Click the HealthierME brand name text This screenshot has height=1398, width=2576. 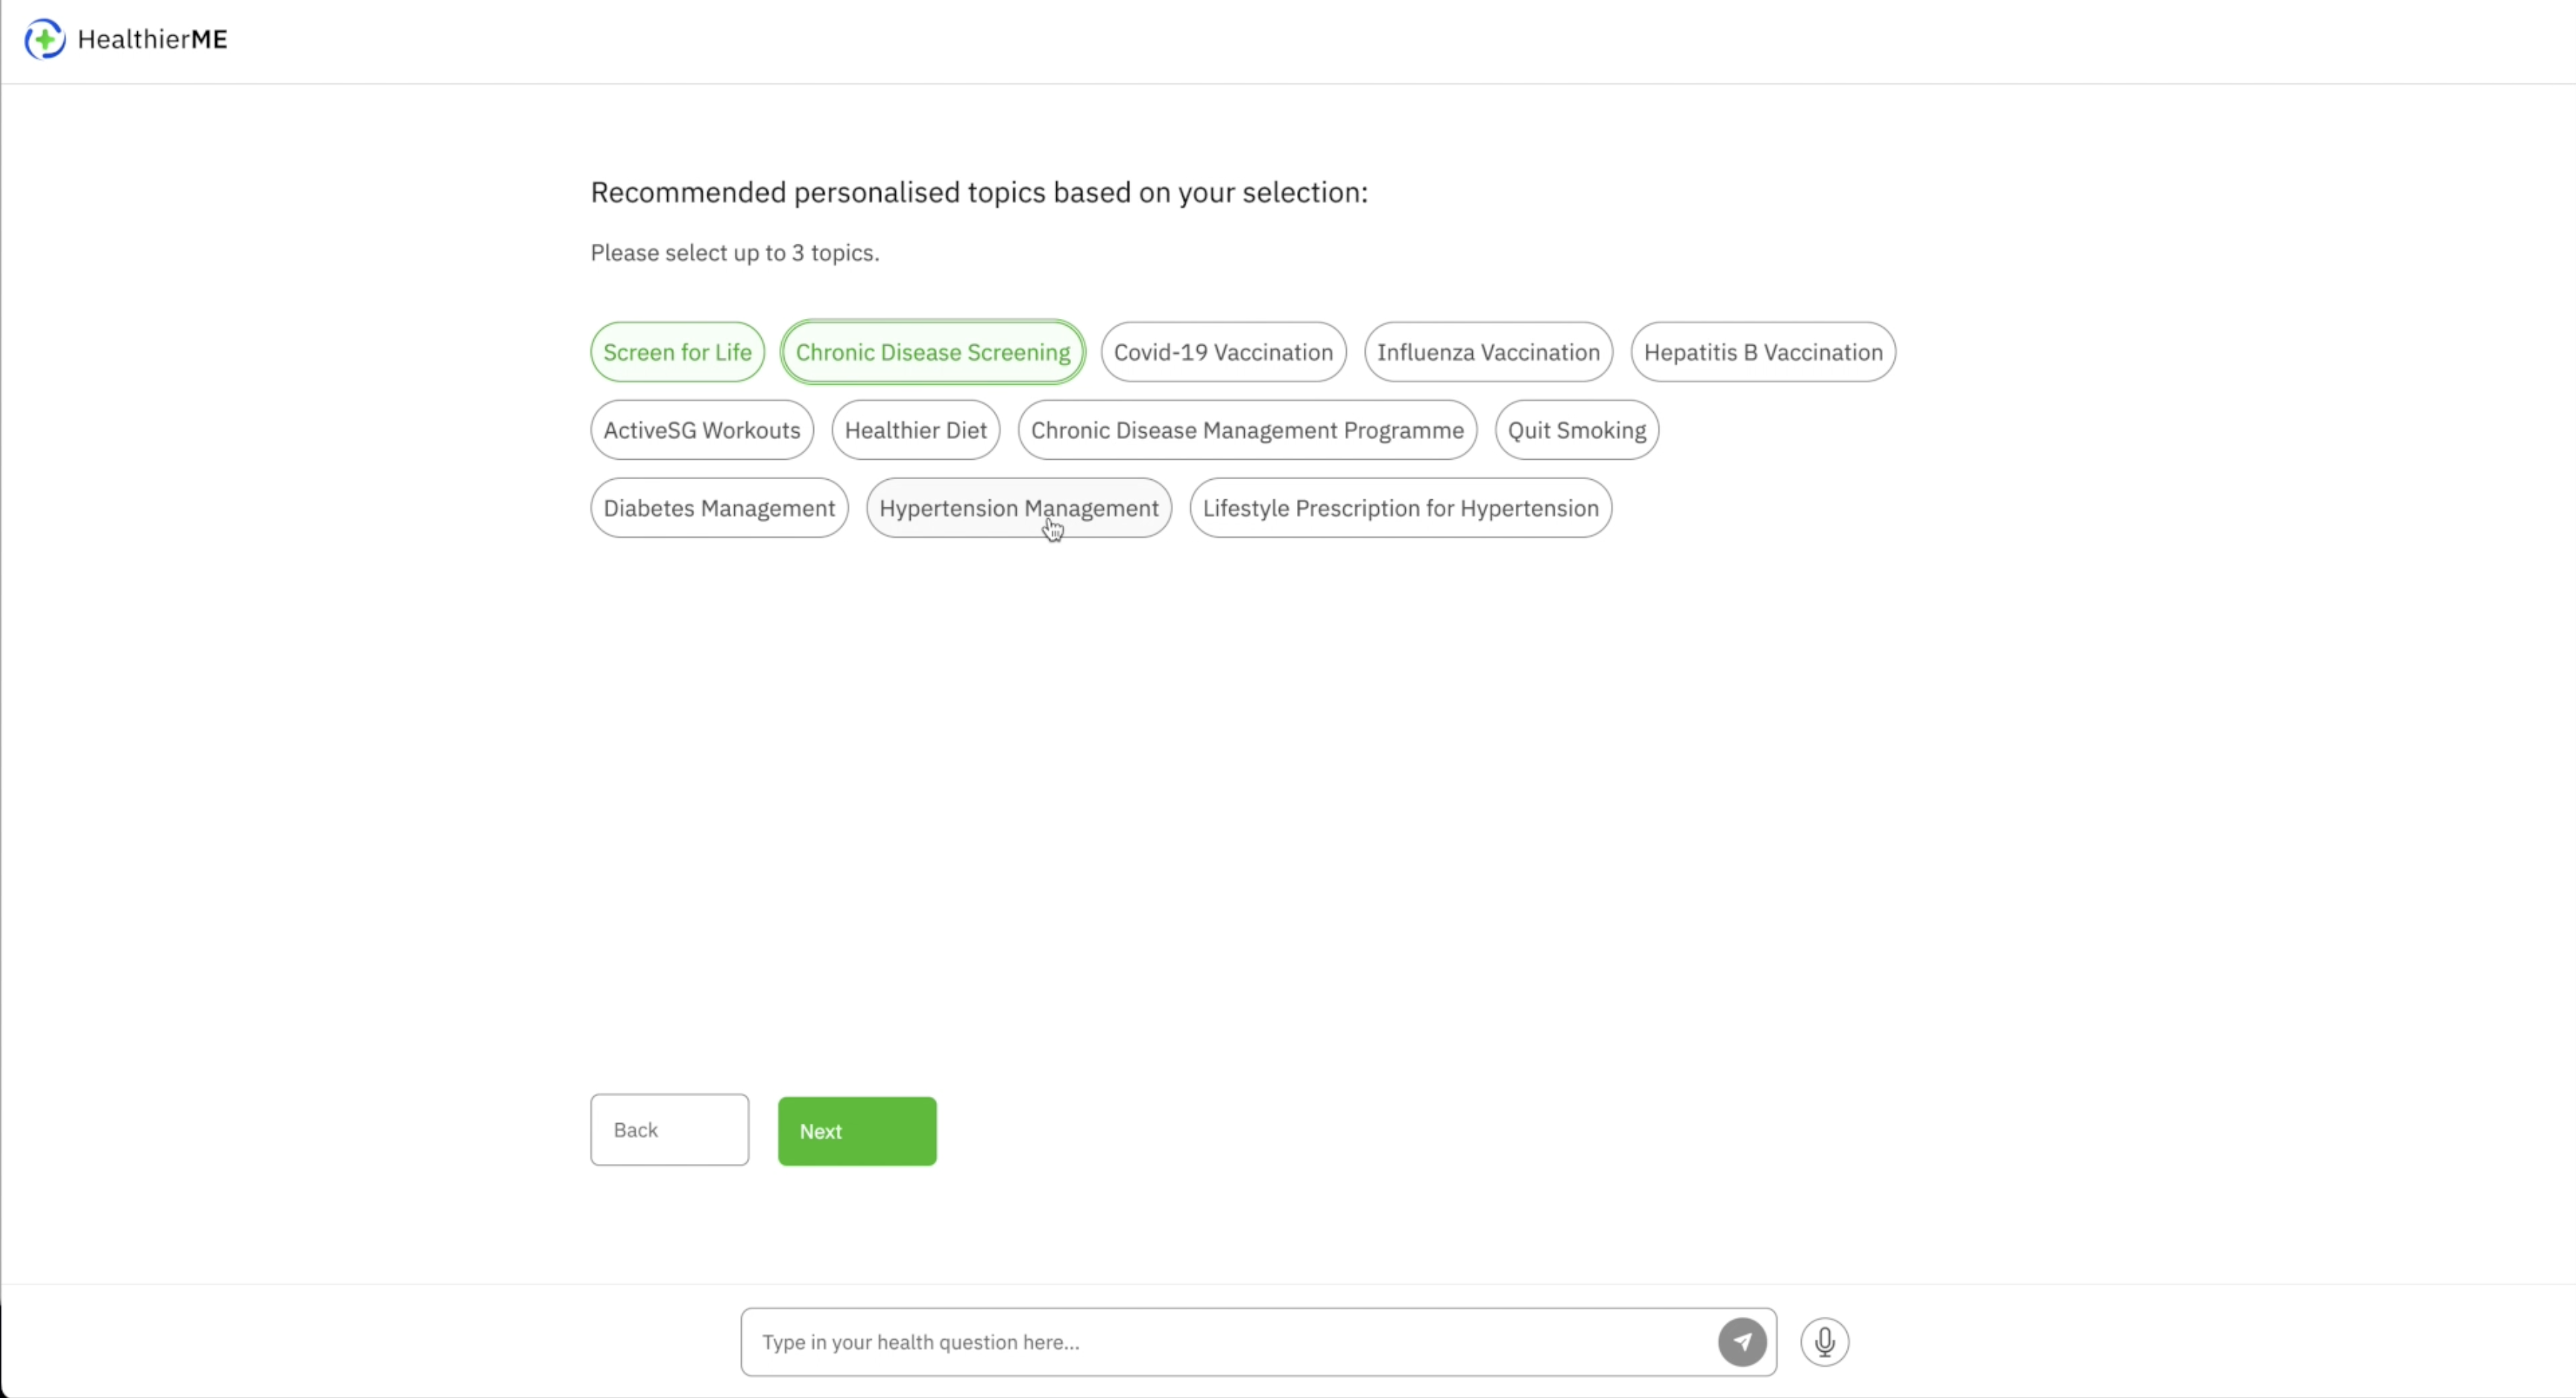(x=152, y=39)
